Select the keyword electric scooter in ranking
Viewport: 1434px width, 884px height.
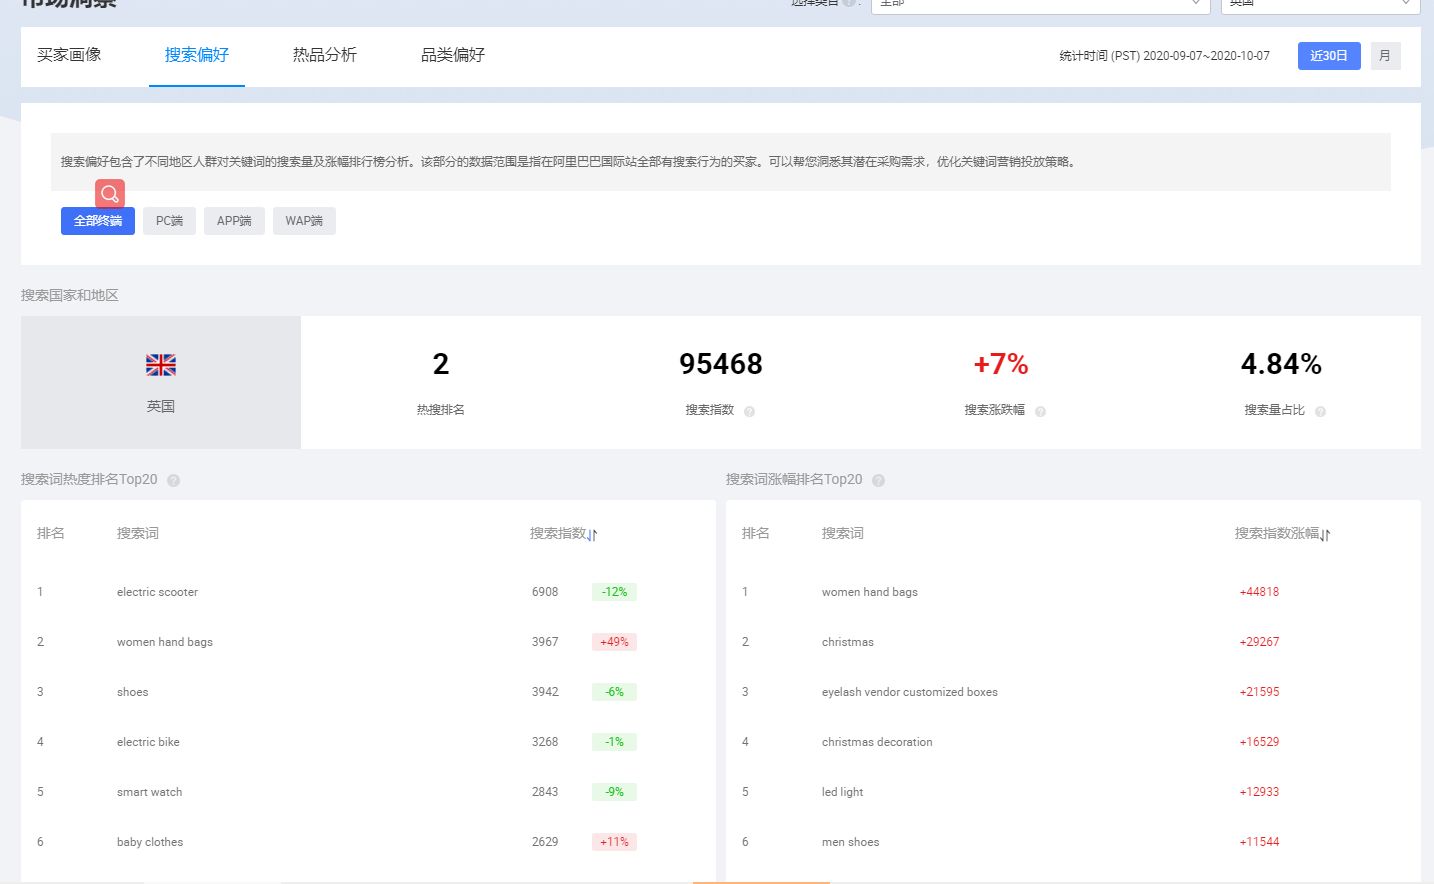(x=156, y=591)
